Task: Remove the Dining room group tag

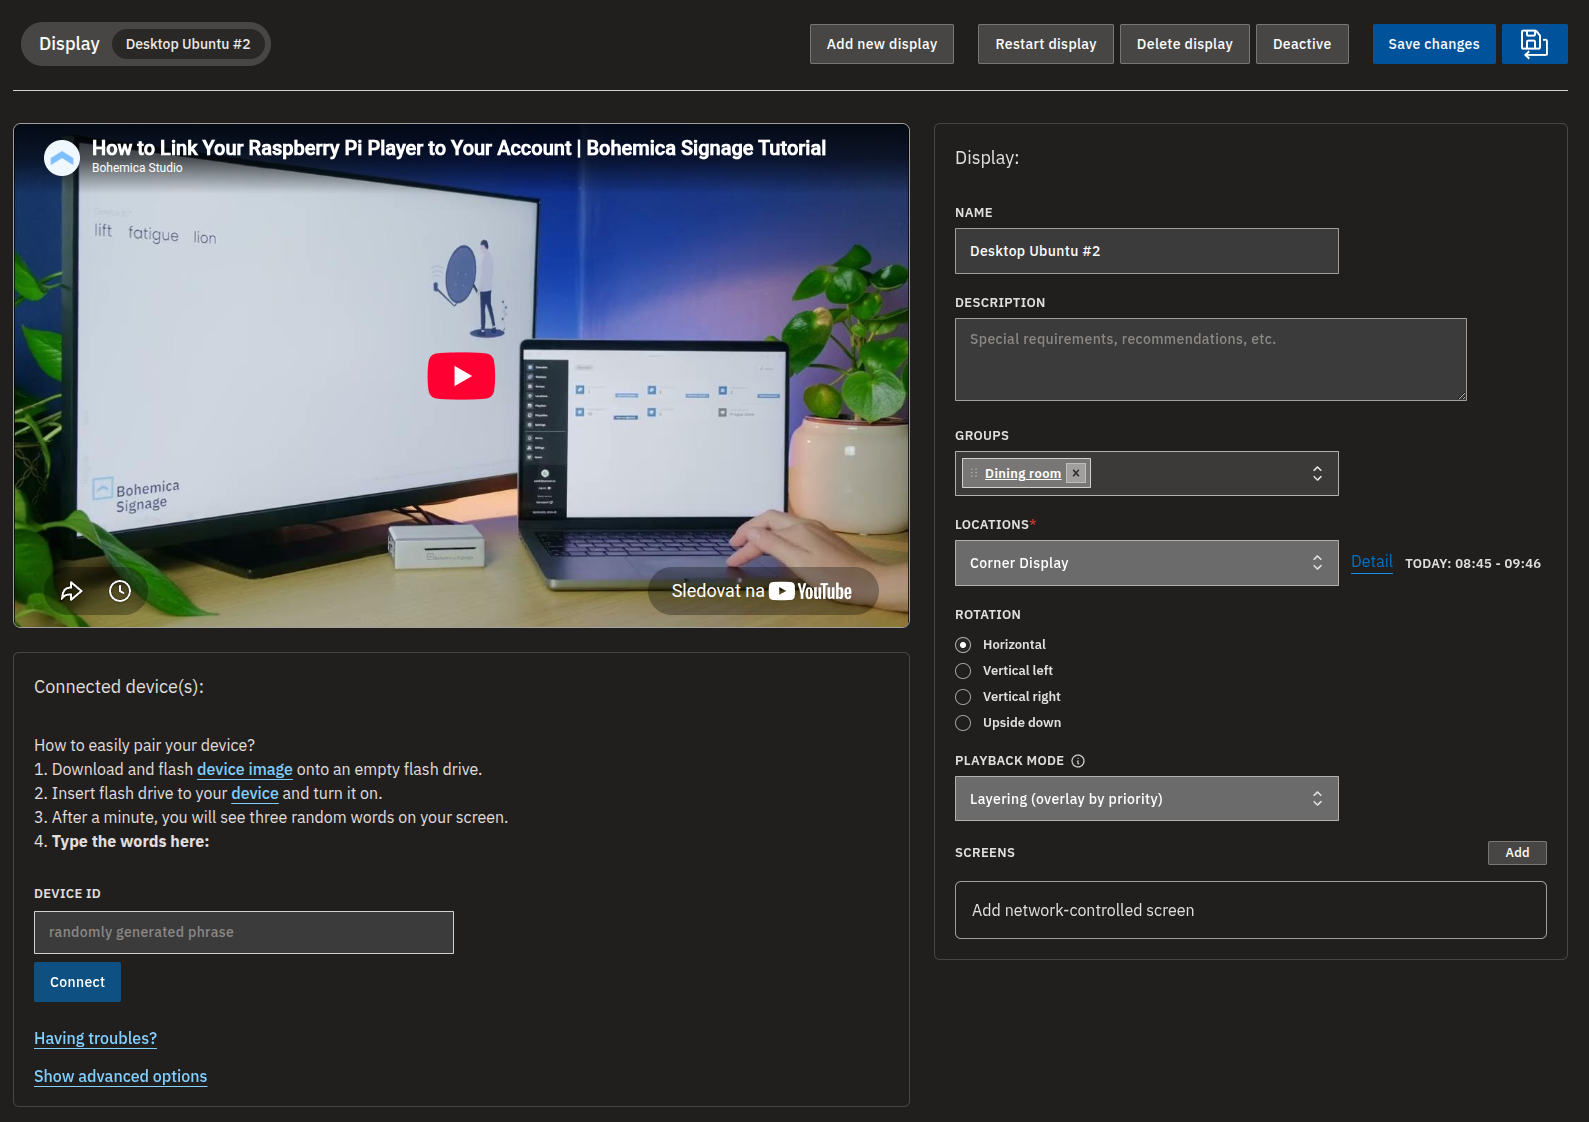Action: click(1076, 473)
